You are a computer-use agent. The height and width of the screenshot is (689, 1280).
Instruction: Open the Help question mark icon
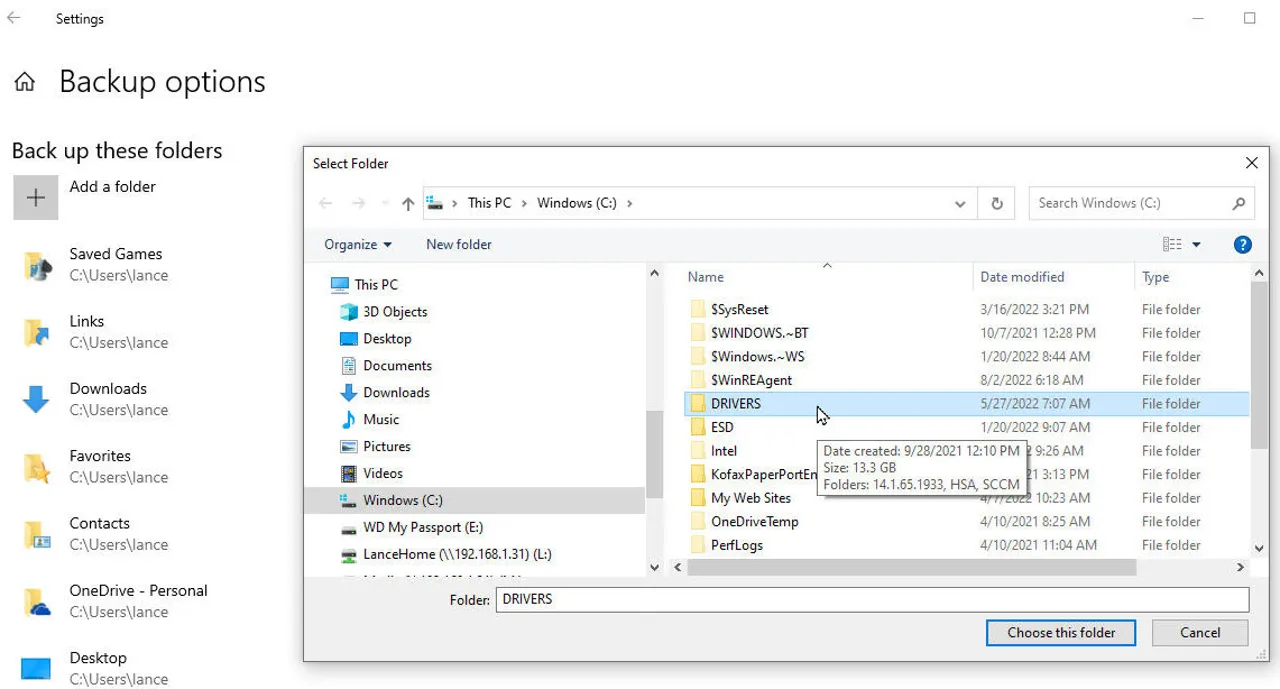point(1242,245)
